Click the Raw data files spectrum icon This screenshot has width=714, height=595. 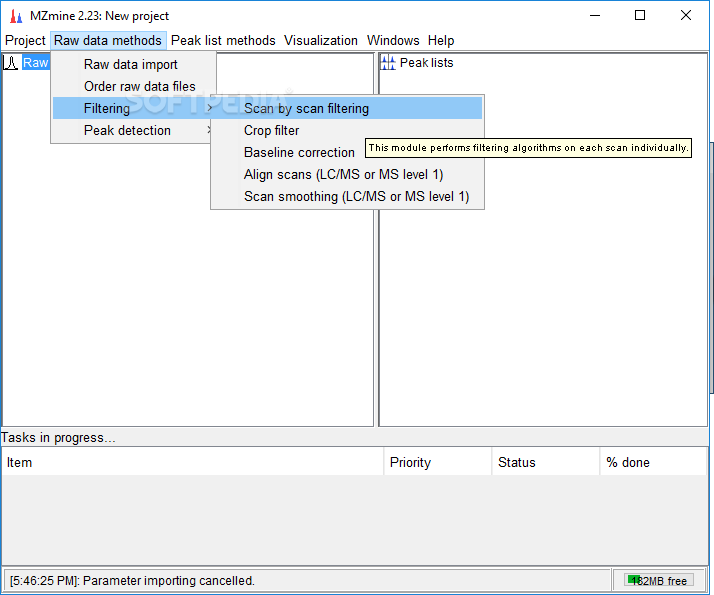click(10, 63)
